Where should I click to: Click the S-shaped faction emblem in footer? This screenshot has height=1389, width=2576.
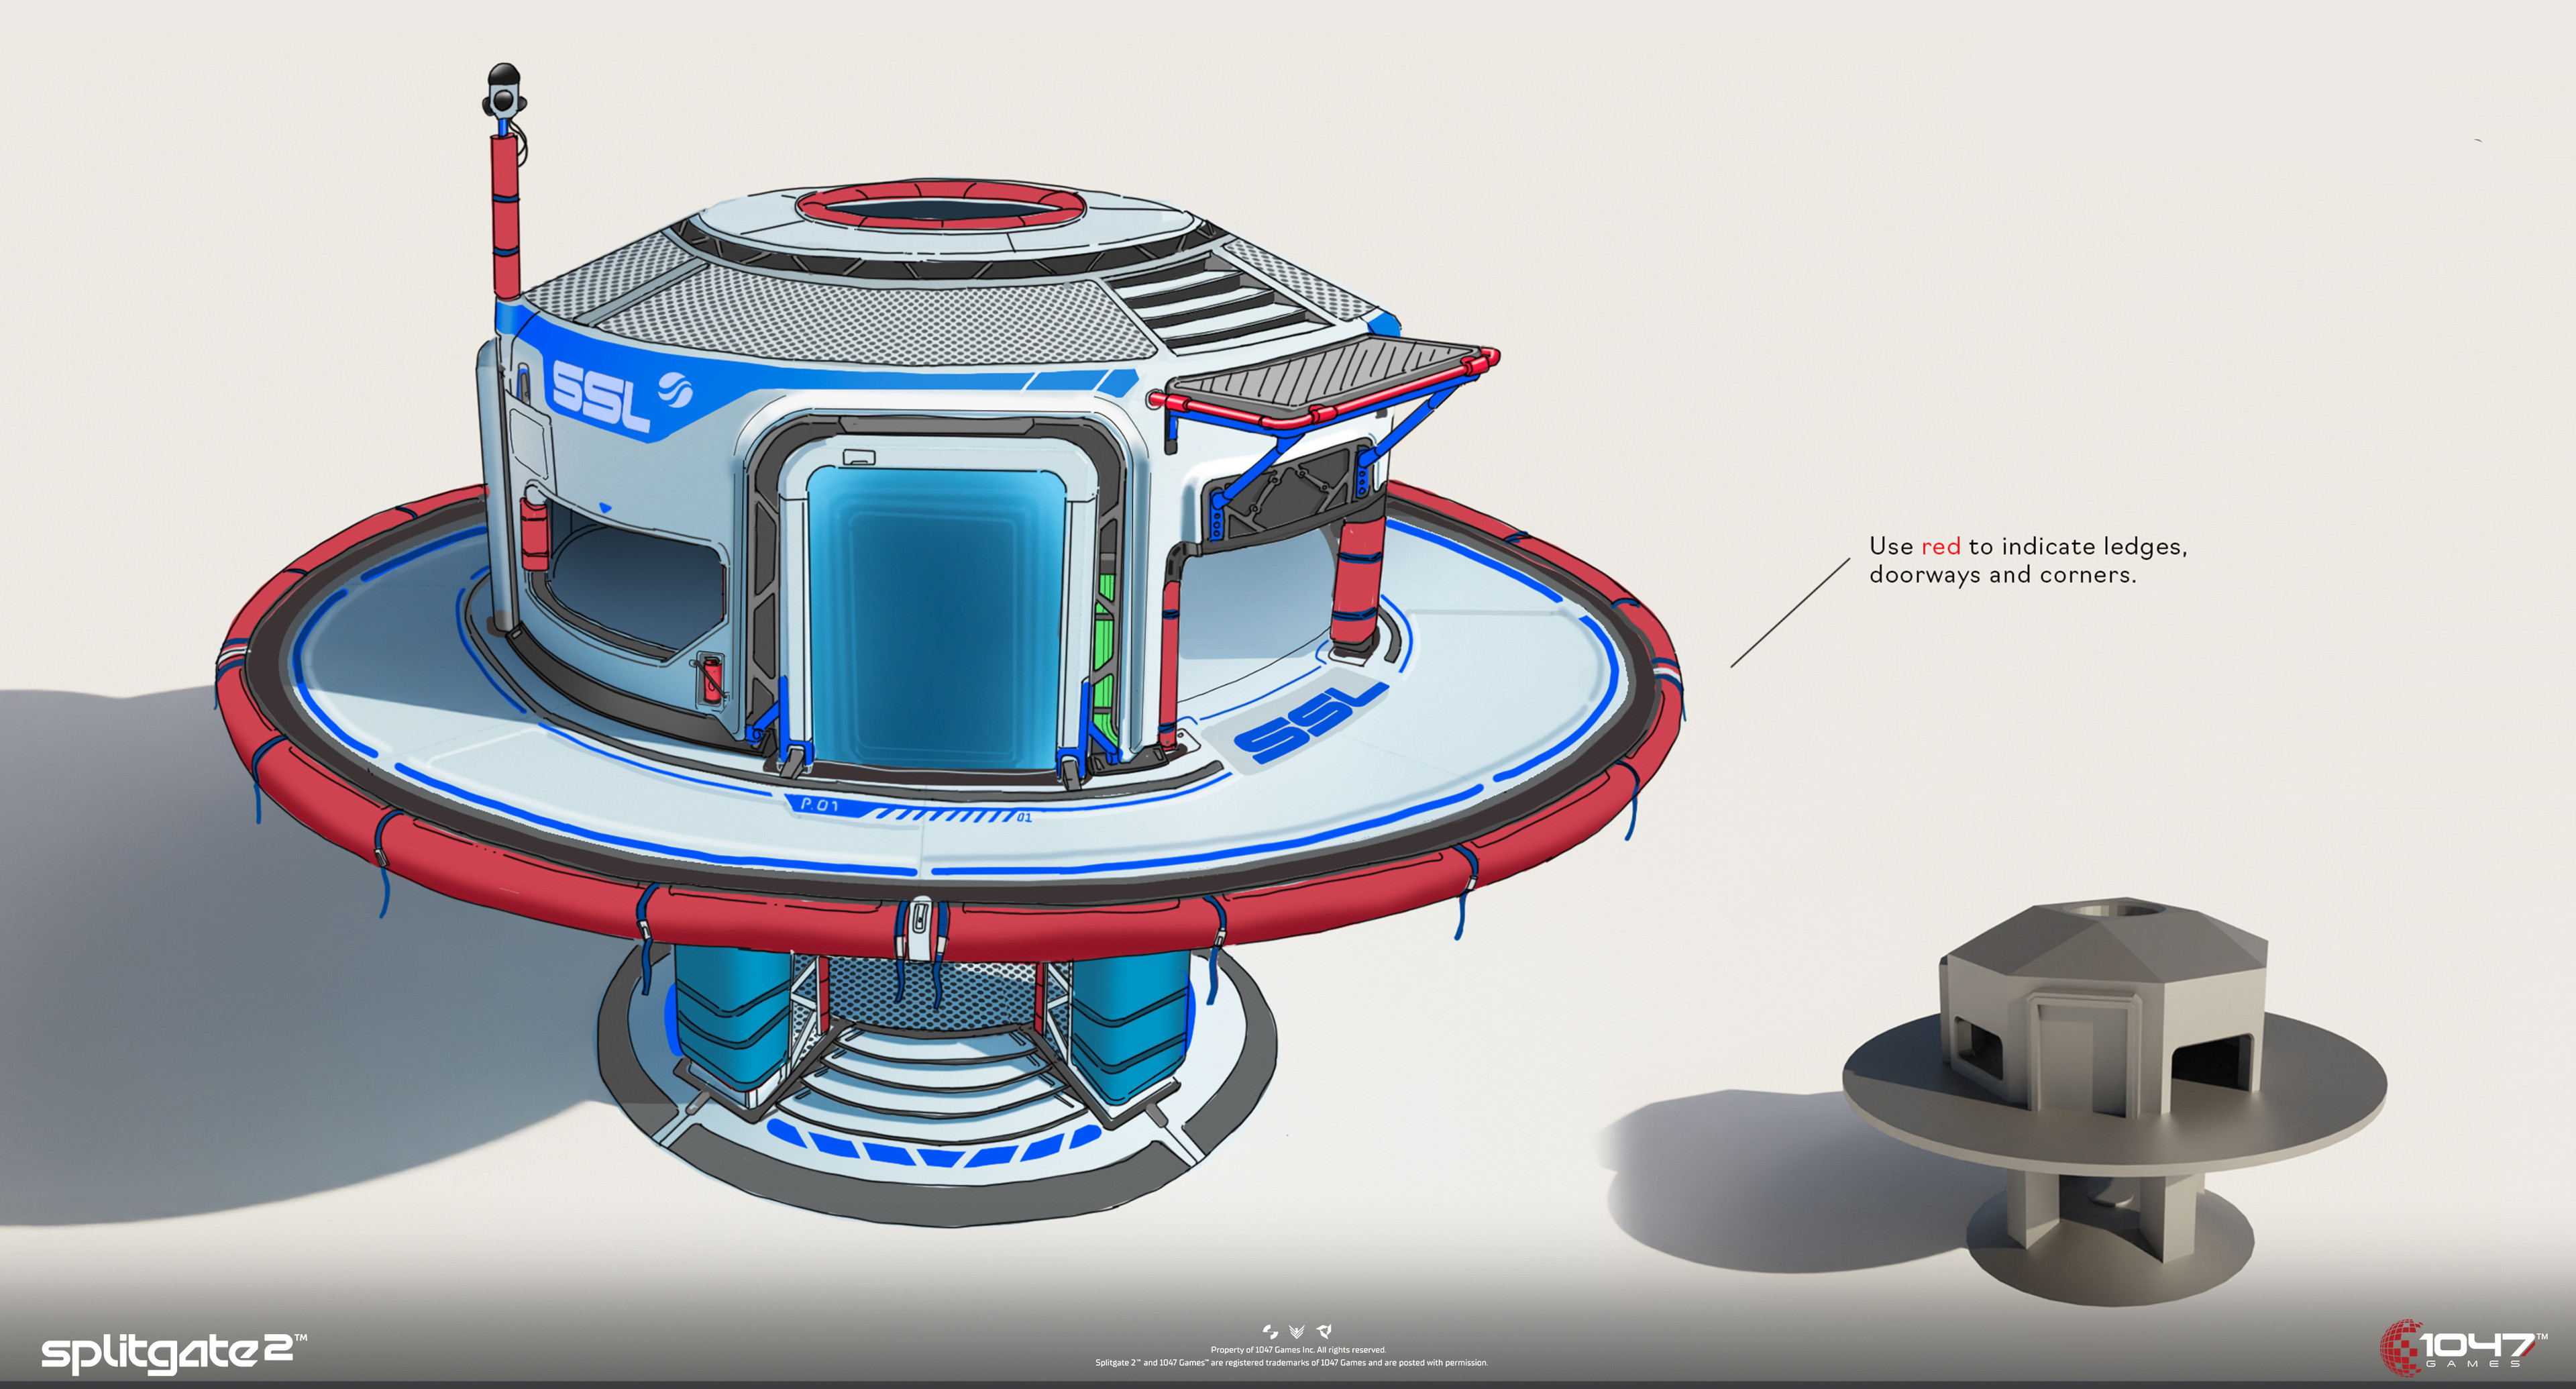1270,1331
